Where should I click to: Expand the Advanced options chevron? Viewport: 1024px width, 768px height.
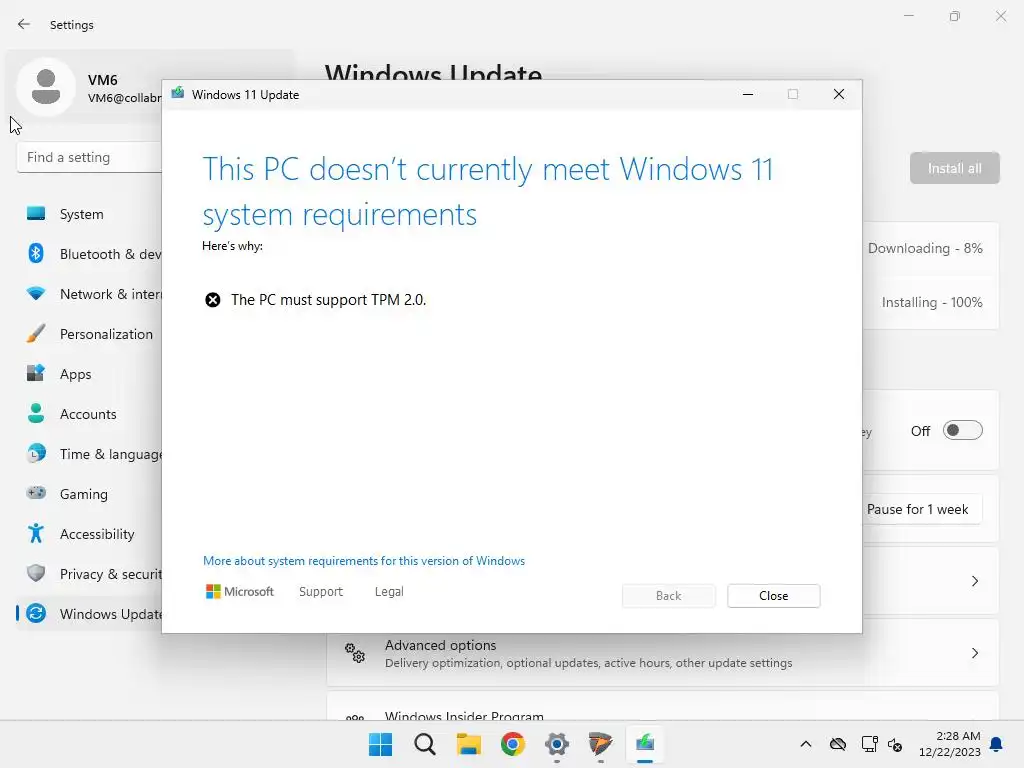[974, 652]
